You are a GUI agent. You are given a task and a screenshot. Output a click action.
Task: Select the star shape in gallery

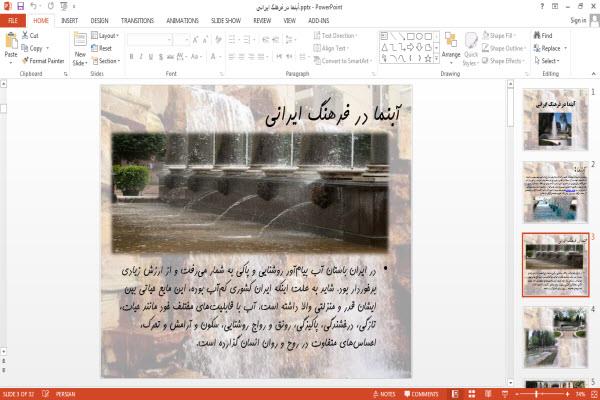tap(428, 58)
